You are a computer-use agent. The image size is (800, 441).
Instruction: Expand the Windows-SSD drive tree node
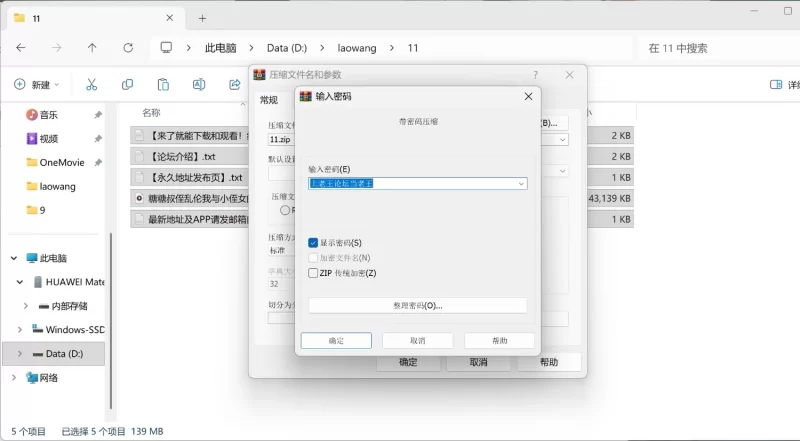point(21,329)
